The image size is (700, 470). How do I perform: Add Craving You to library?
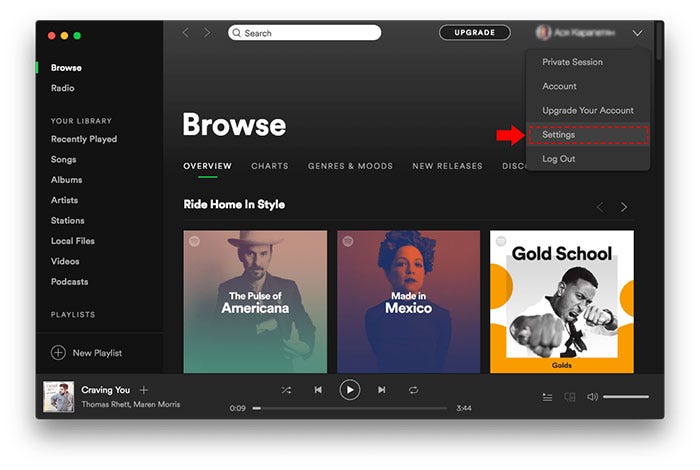[x=144, y=390]
